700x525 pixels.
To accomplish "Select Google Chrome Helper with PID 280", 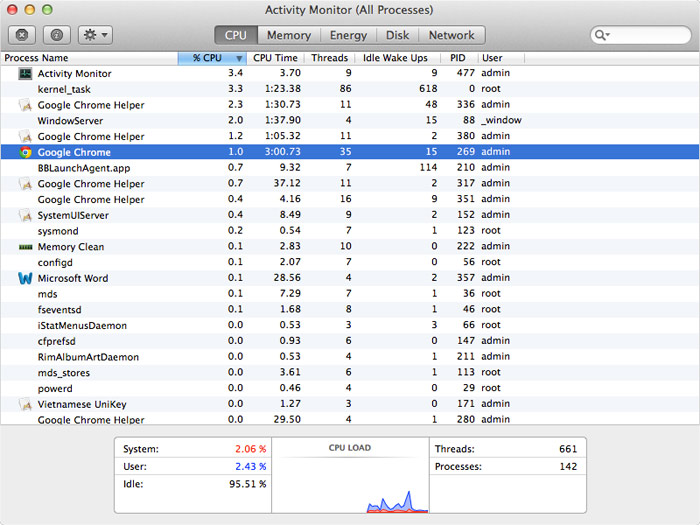I will coord(350,419).
